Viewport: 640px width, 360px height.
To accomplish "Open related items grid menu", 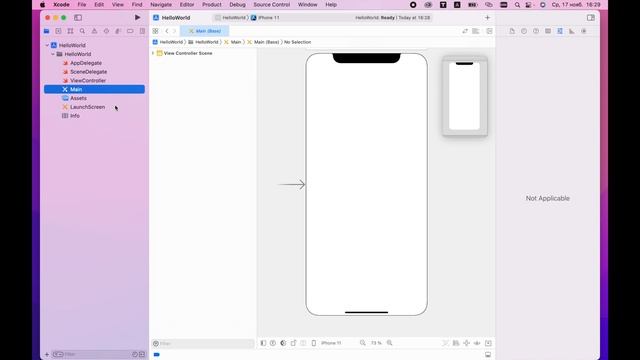I will click(x=156, y=31).
